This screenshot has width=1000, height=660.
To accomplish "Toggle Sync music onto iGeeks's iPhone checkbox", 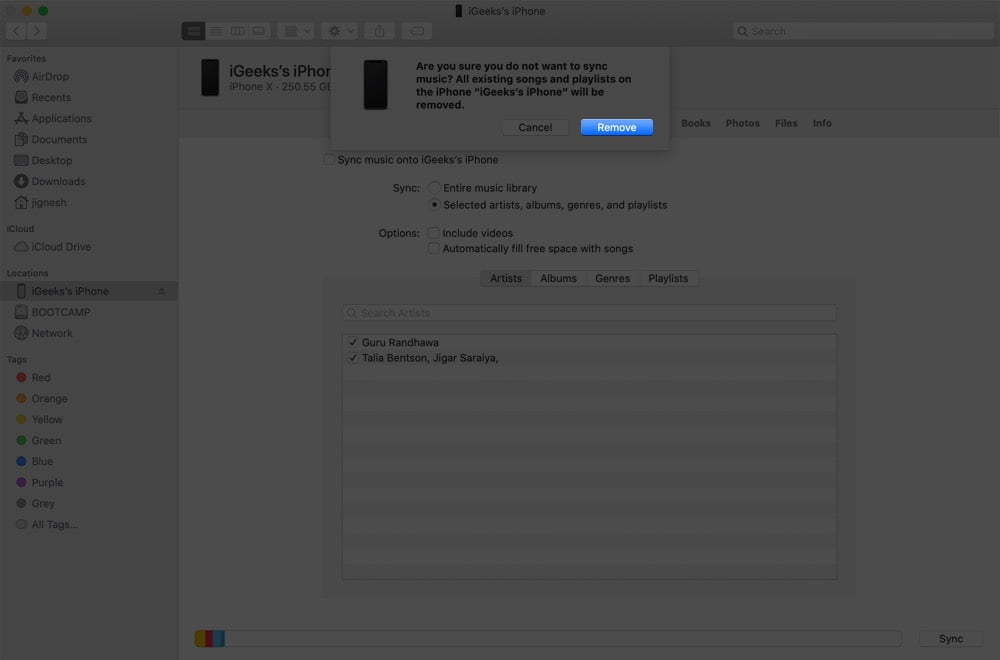I will pos(328,159).
